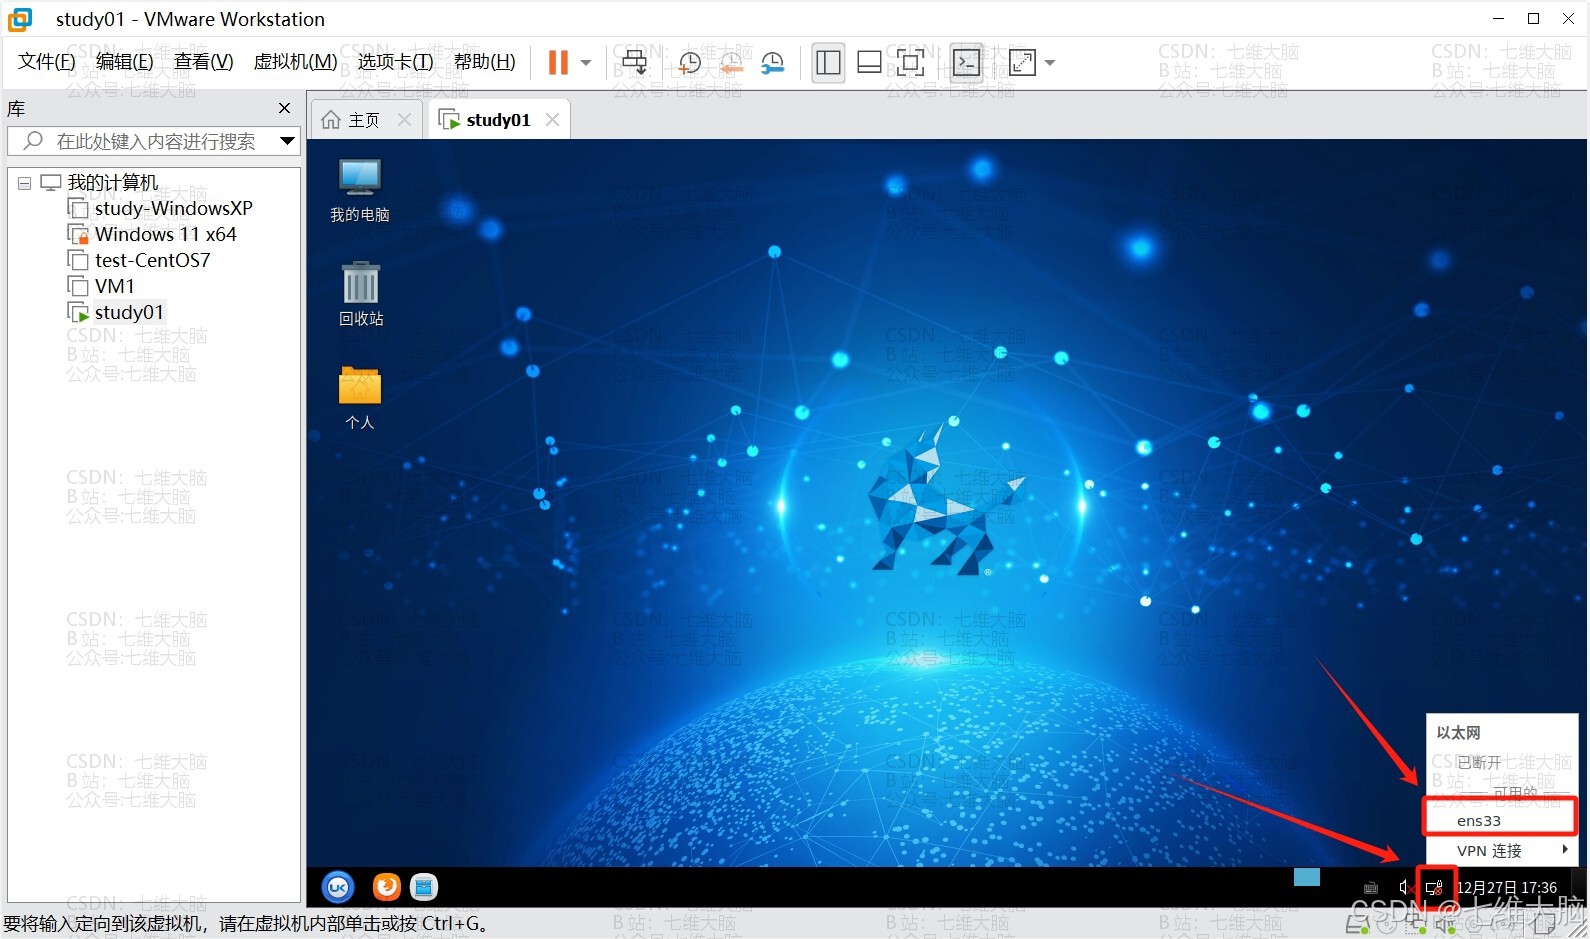Screen dimensions: 1590x939
Task: Pause the virtual machine with the orange pause icon
Action: coord(558,62)
